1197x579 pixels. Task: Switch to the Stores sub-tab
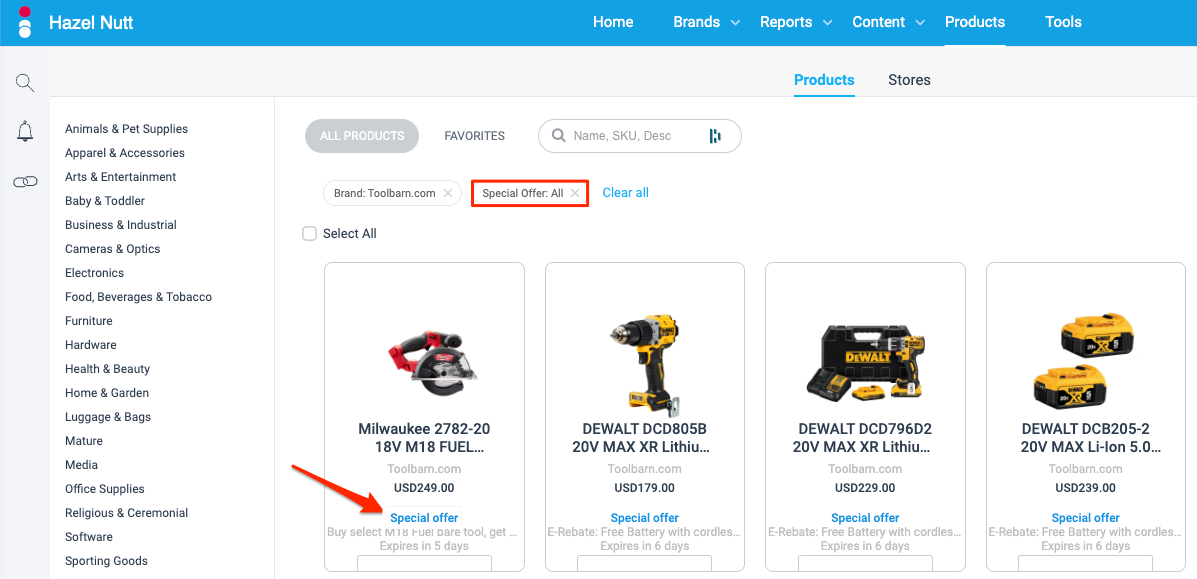(x=909, y=79)
